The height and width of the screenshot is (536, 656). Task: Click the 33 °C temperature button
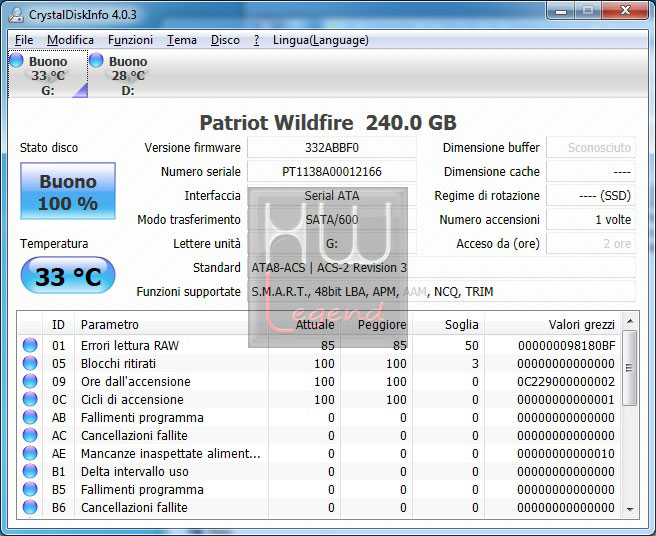tap(68, 276)
